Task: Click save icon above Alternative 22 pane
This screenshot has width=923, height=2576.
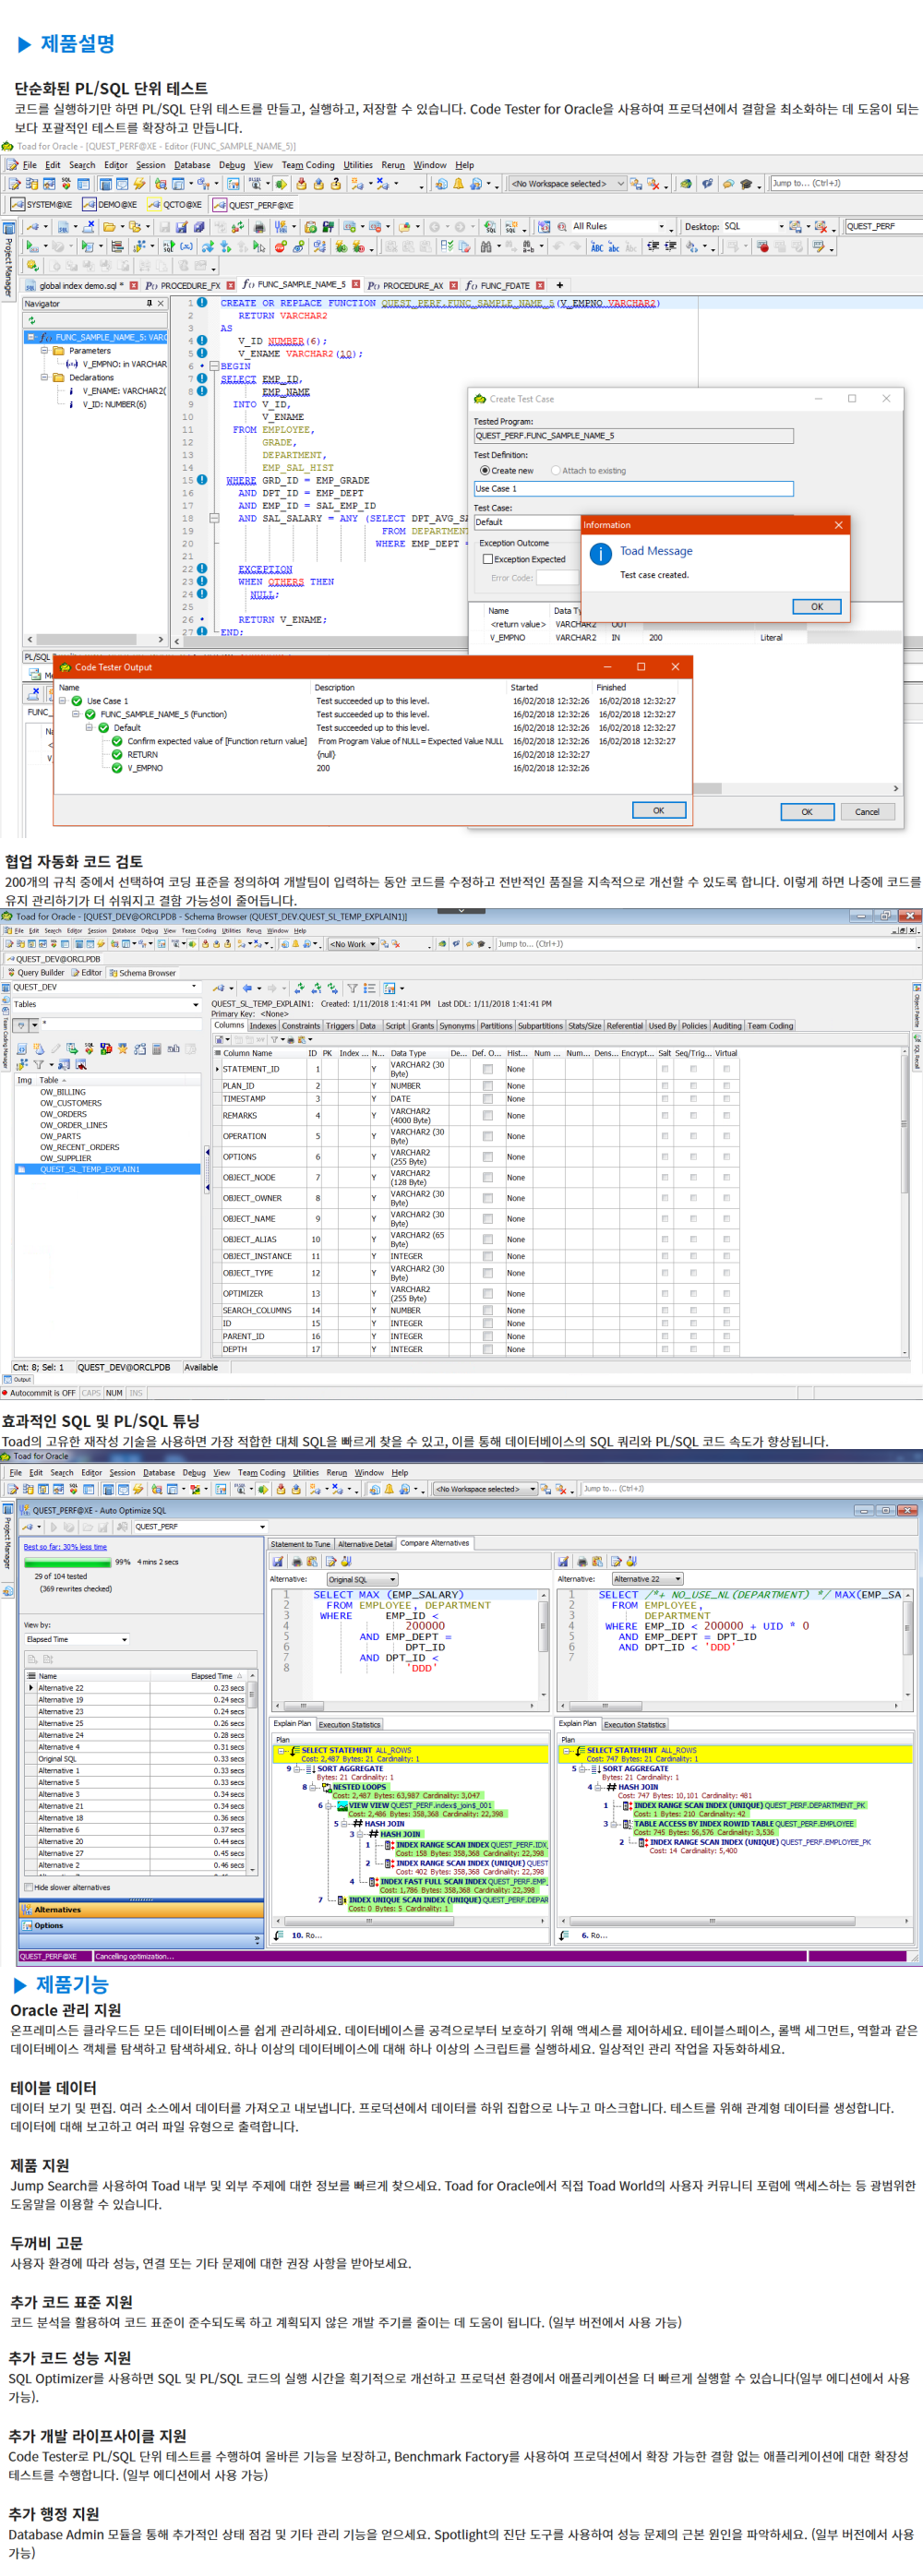Action: [x=563, y=1561]
